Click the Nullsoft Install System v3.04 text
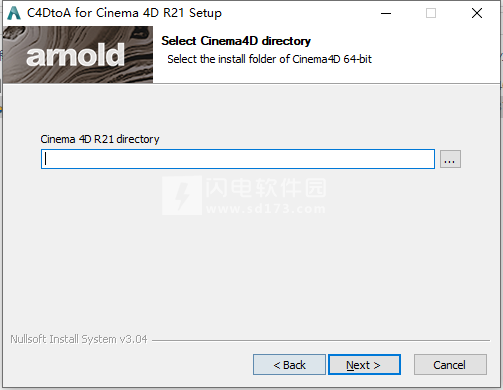The width and height of the screenshot is (503, 390). point(79,339)
